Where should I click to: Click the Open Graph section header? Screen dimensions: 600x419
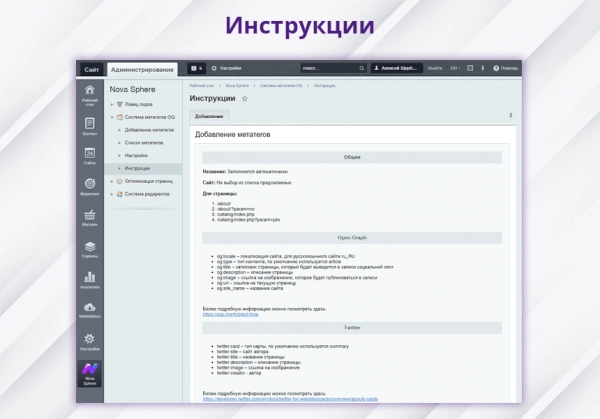(352, 238)
